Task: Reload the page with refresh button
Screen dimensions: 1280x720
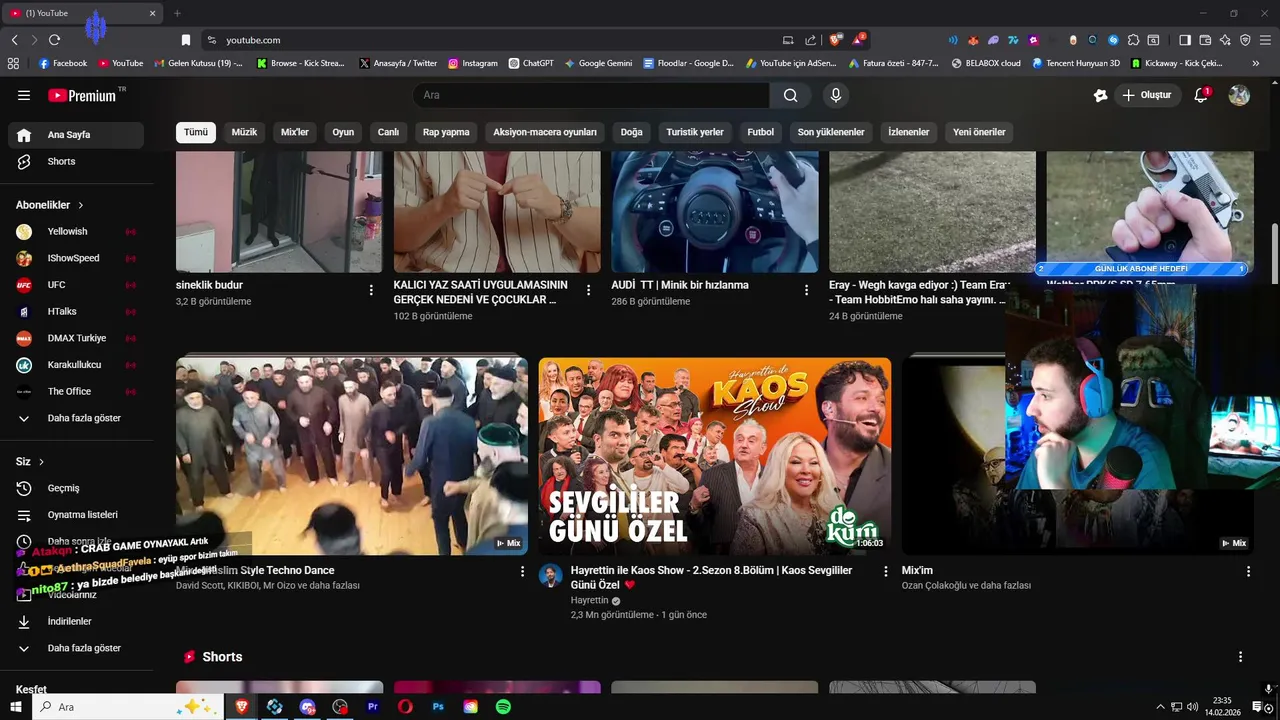Action: [x=54, y=40]
